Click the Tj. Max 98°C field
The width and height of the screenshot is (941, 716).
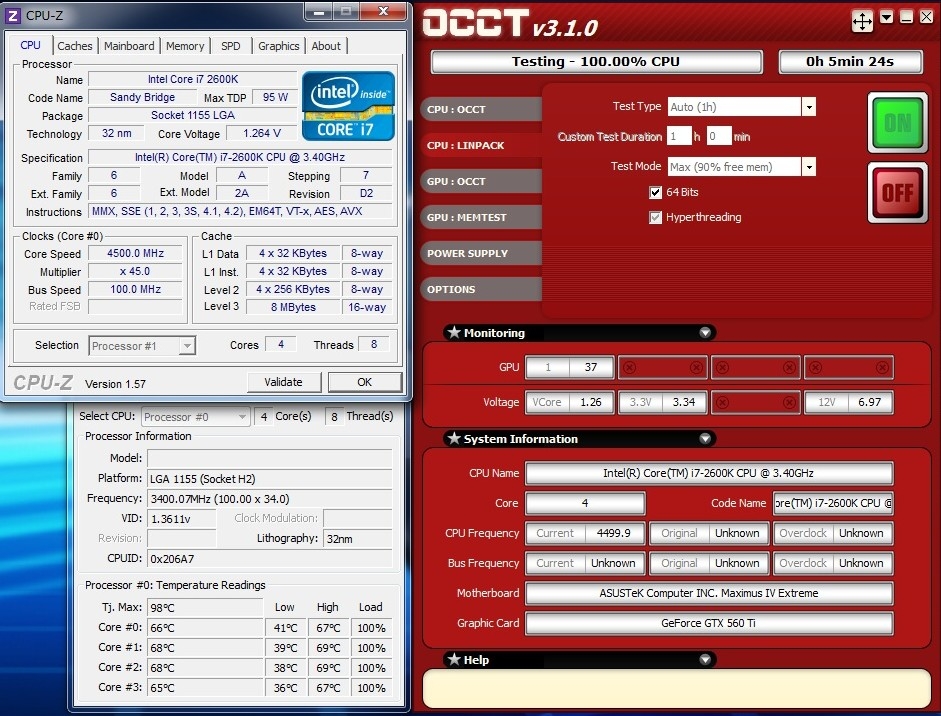205,607
